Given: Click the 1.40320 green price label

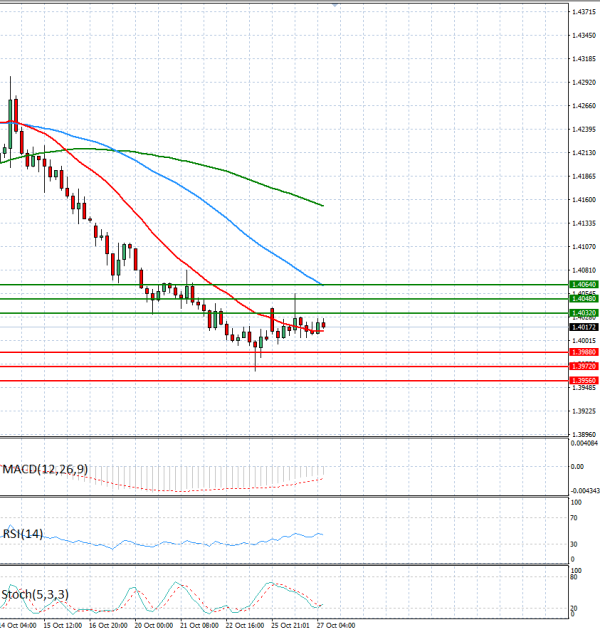Looking at the screenshot, I should (x=584, y=313).
